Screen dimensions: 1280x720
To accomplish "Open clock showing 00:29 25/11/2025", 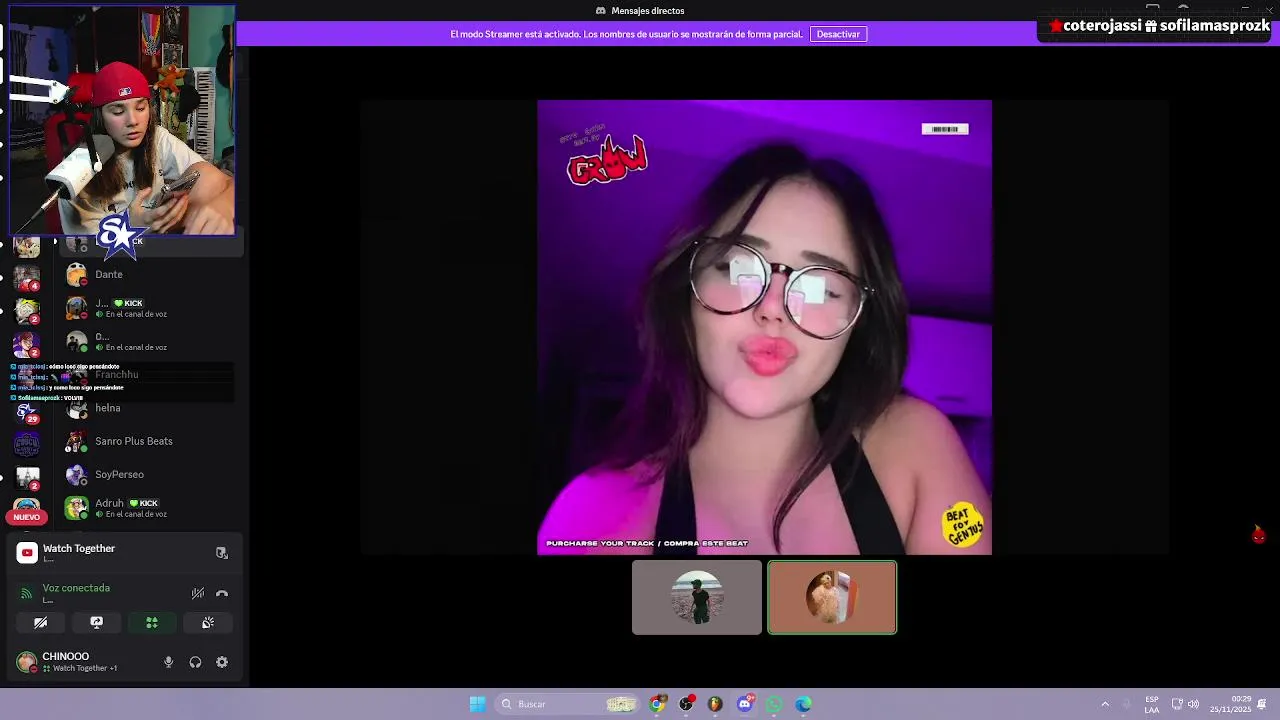I will 1230,704.
